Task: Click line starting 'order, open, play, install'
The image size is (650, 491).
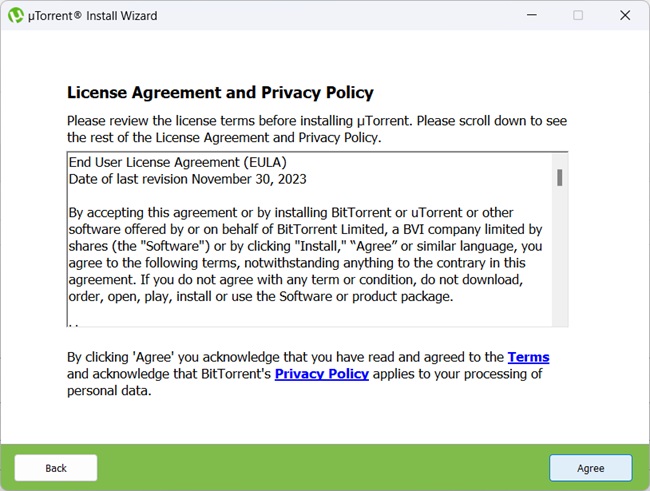Action: pyautogui.click(x=261, y=297)
